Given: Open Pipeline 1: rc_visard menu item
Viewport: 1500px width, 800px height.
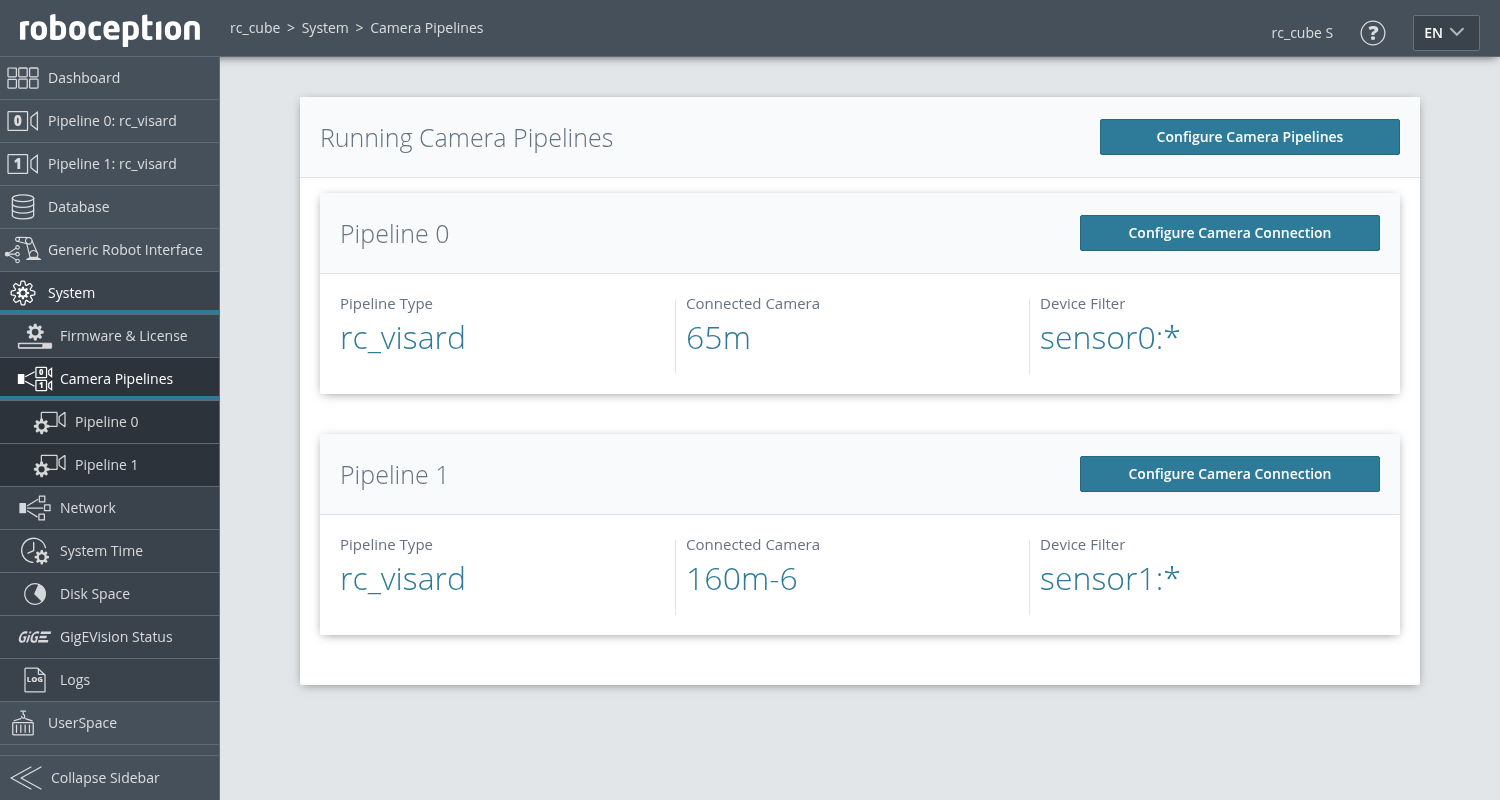Looking at the screenshot, I should pos(112,164).
